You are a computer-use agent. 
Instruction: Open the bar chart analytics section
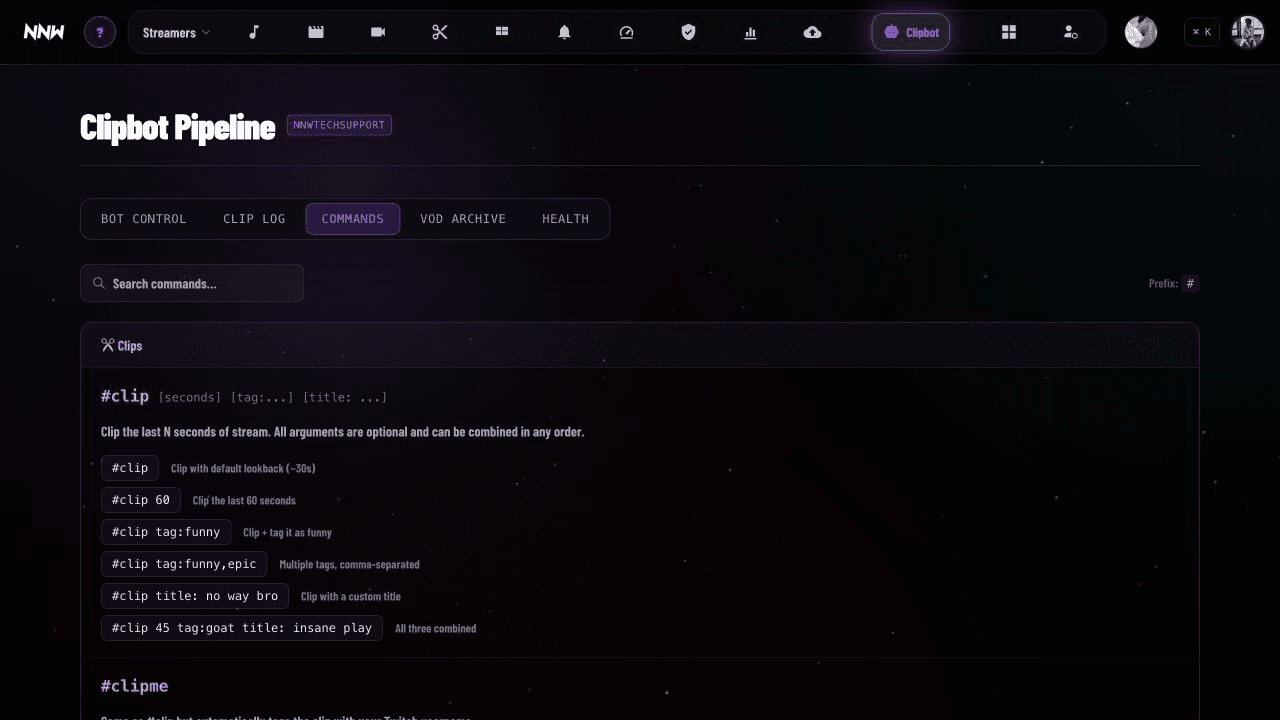pos(750,32)
